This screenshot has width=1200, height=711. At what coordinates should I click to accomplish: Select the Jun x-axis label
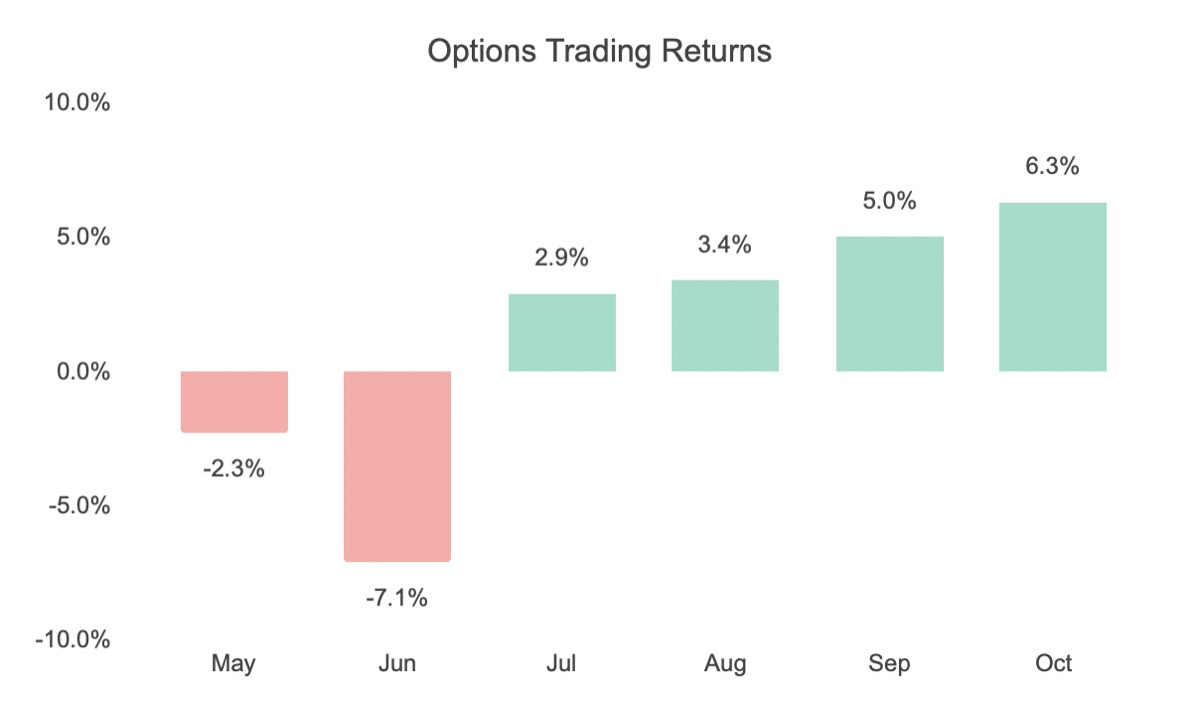(x=398, y=664)
